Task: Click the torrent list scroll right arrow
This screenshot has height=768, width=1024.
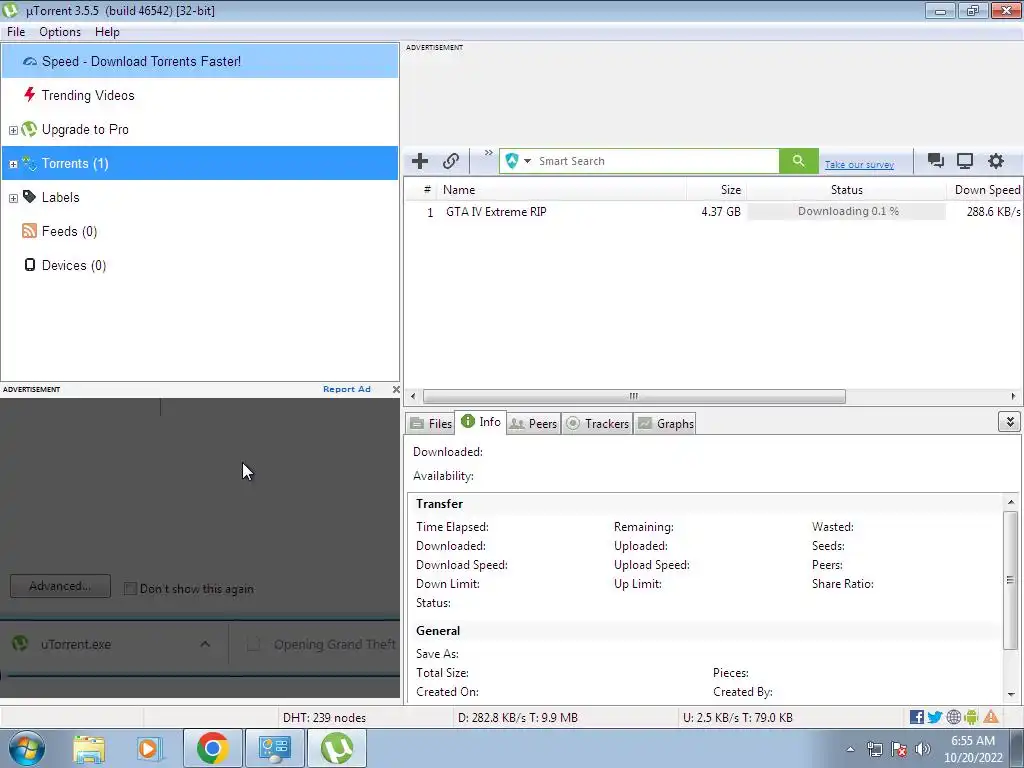Action: 1013,396
